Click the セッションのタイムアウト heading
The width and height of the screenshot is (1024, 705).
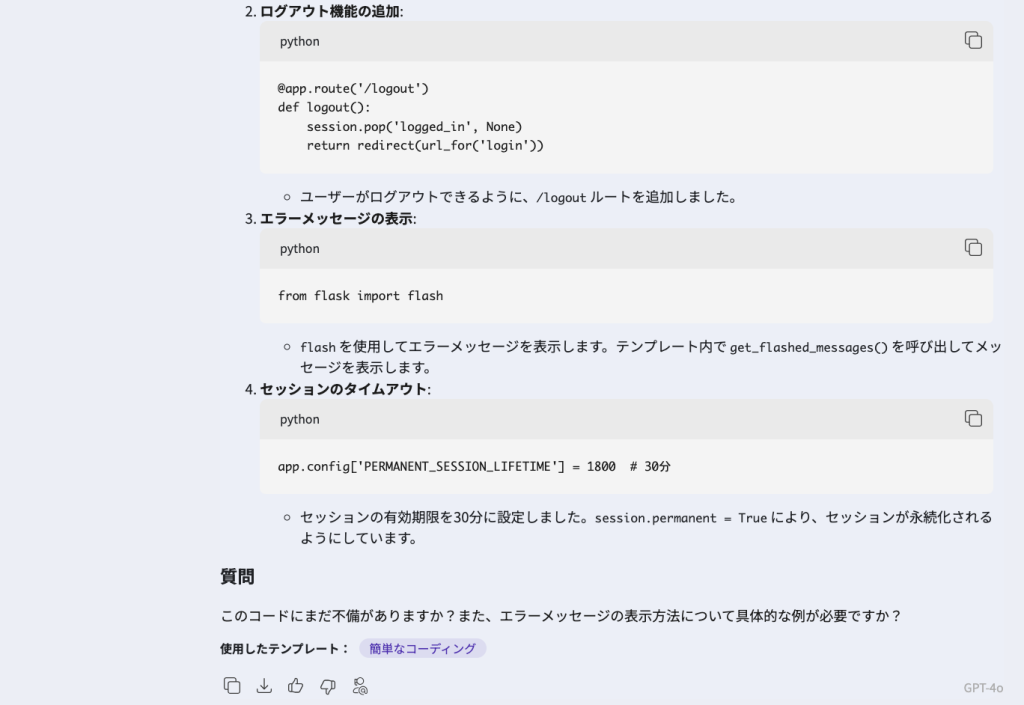[344, 390]
